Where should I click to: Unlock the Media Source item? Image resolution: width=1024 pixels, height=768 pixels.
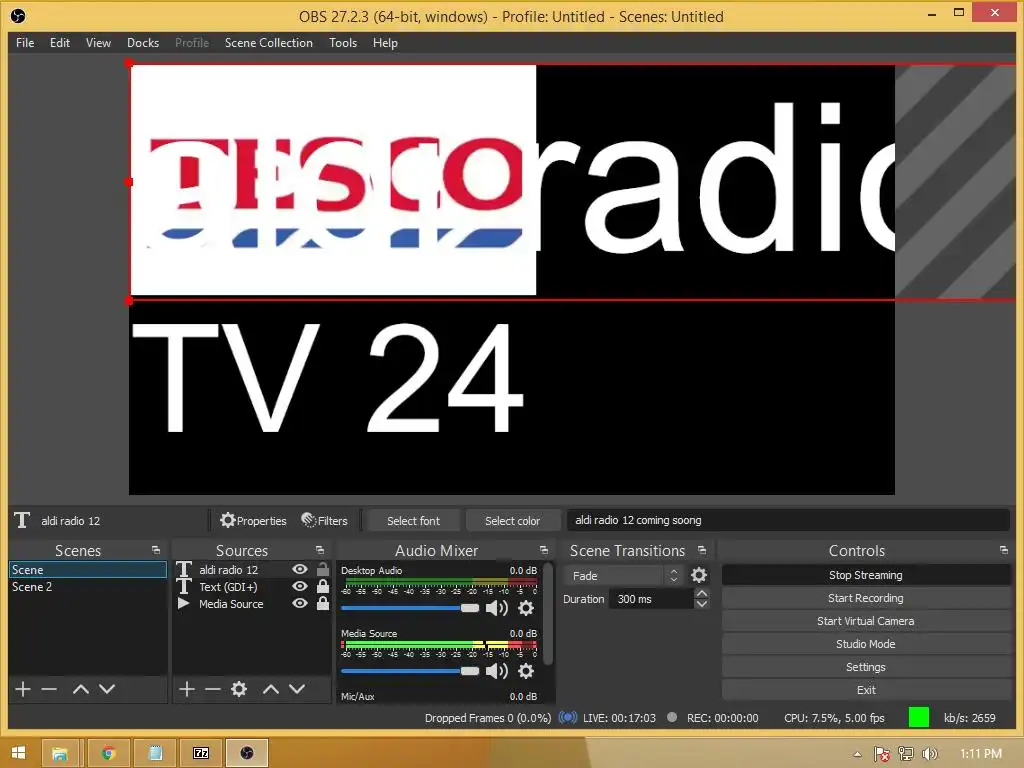323,603
